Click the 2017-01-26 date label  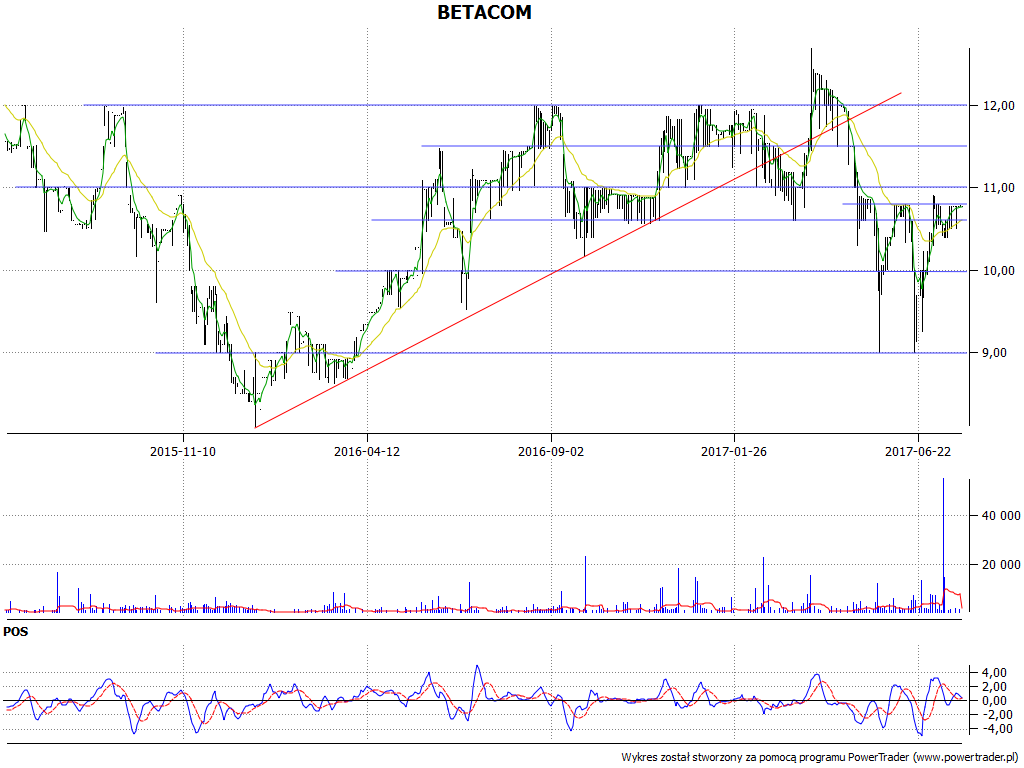734,451
